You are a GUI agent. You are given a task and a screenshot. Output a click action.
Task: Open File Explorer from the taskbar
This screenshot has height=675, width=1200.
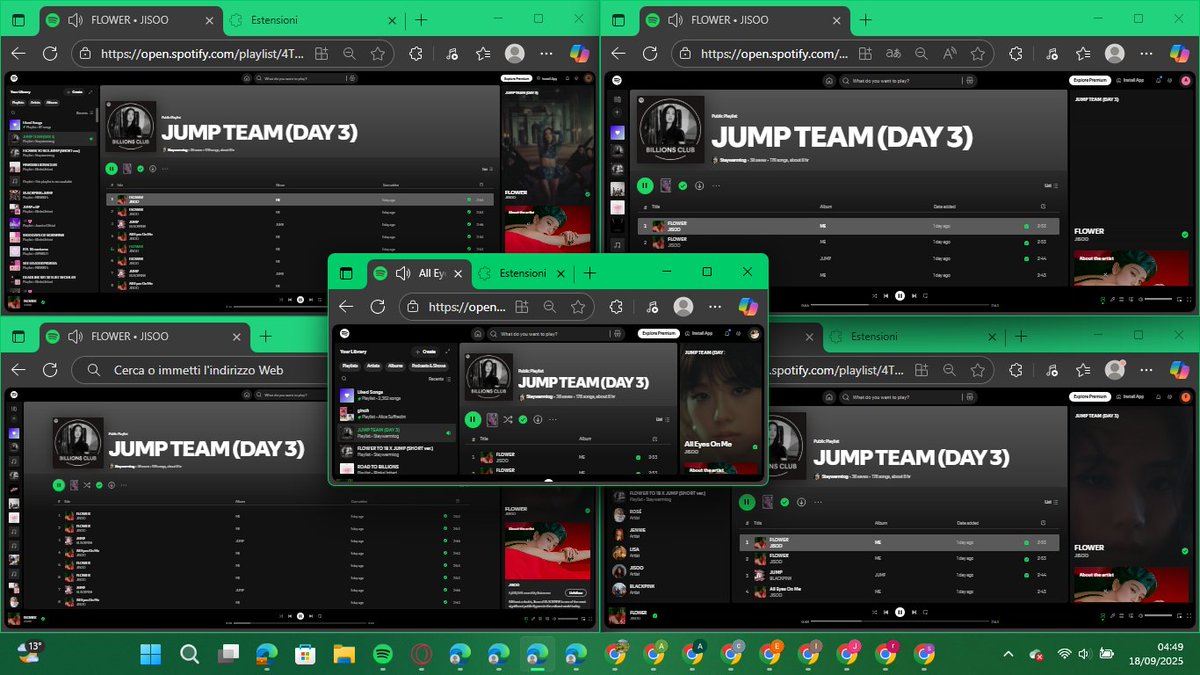343,654
